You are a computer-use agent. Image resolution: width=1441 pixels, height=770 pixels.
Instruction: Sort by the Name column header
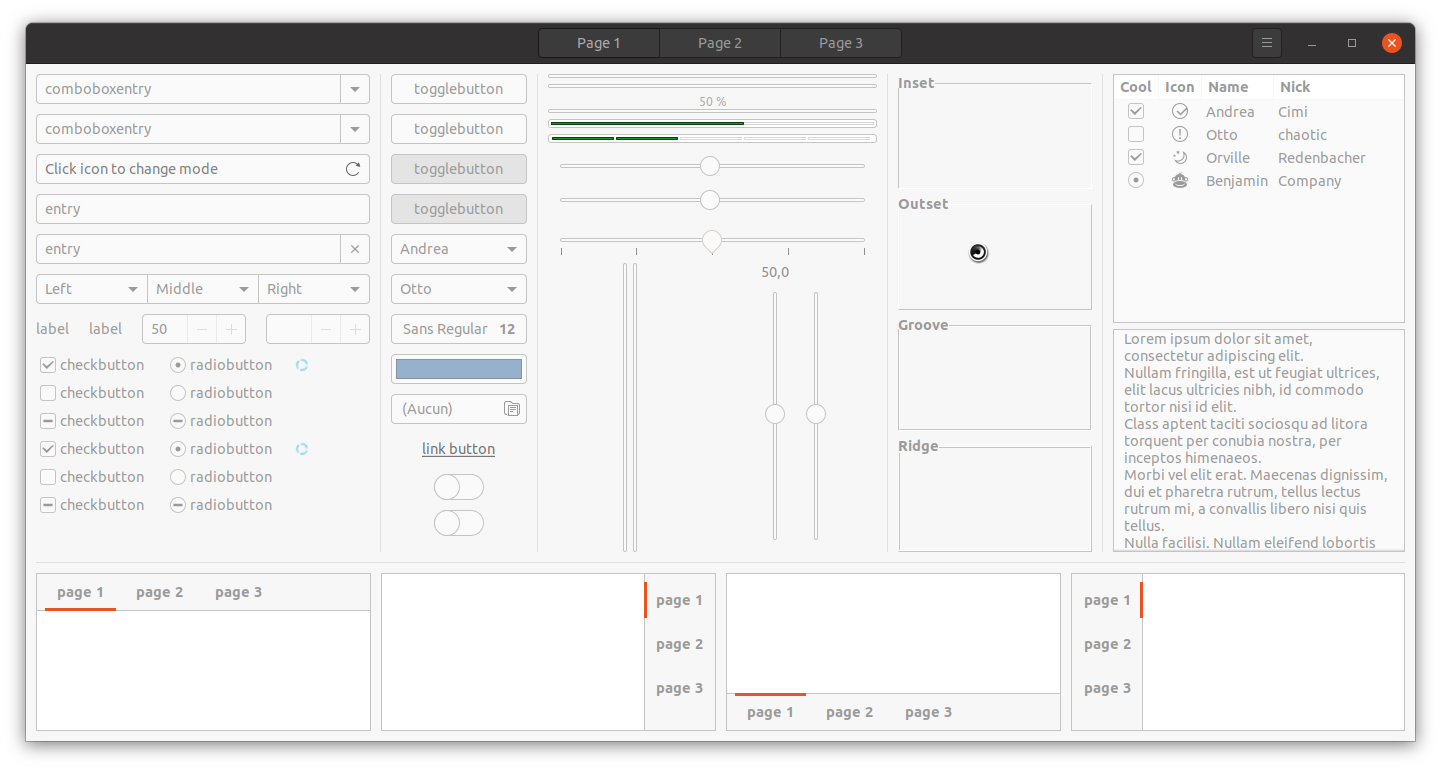point(1237,87)
